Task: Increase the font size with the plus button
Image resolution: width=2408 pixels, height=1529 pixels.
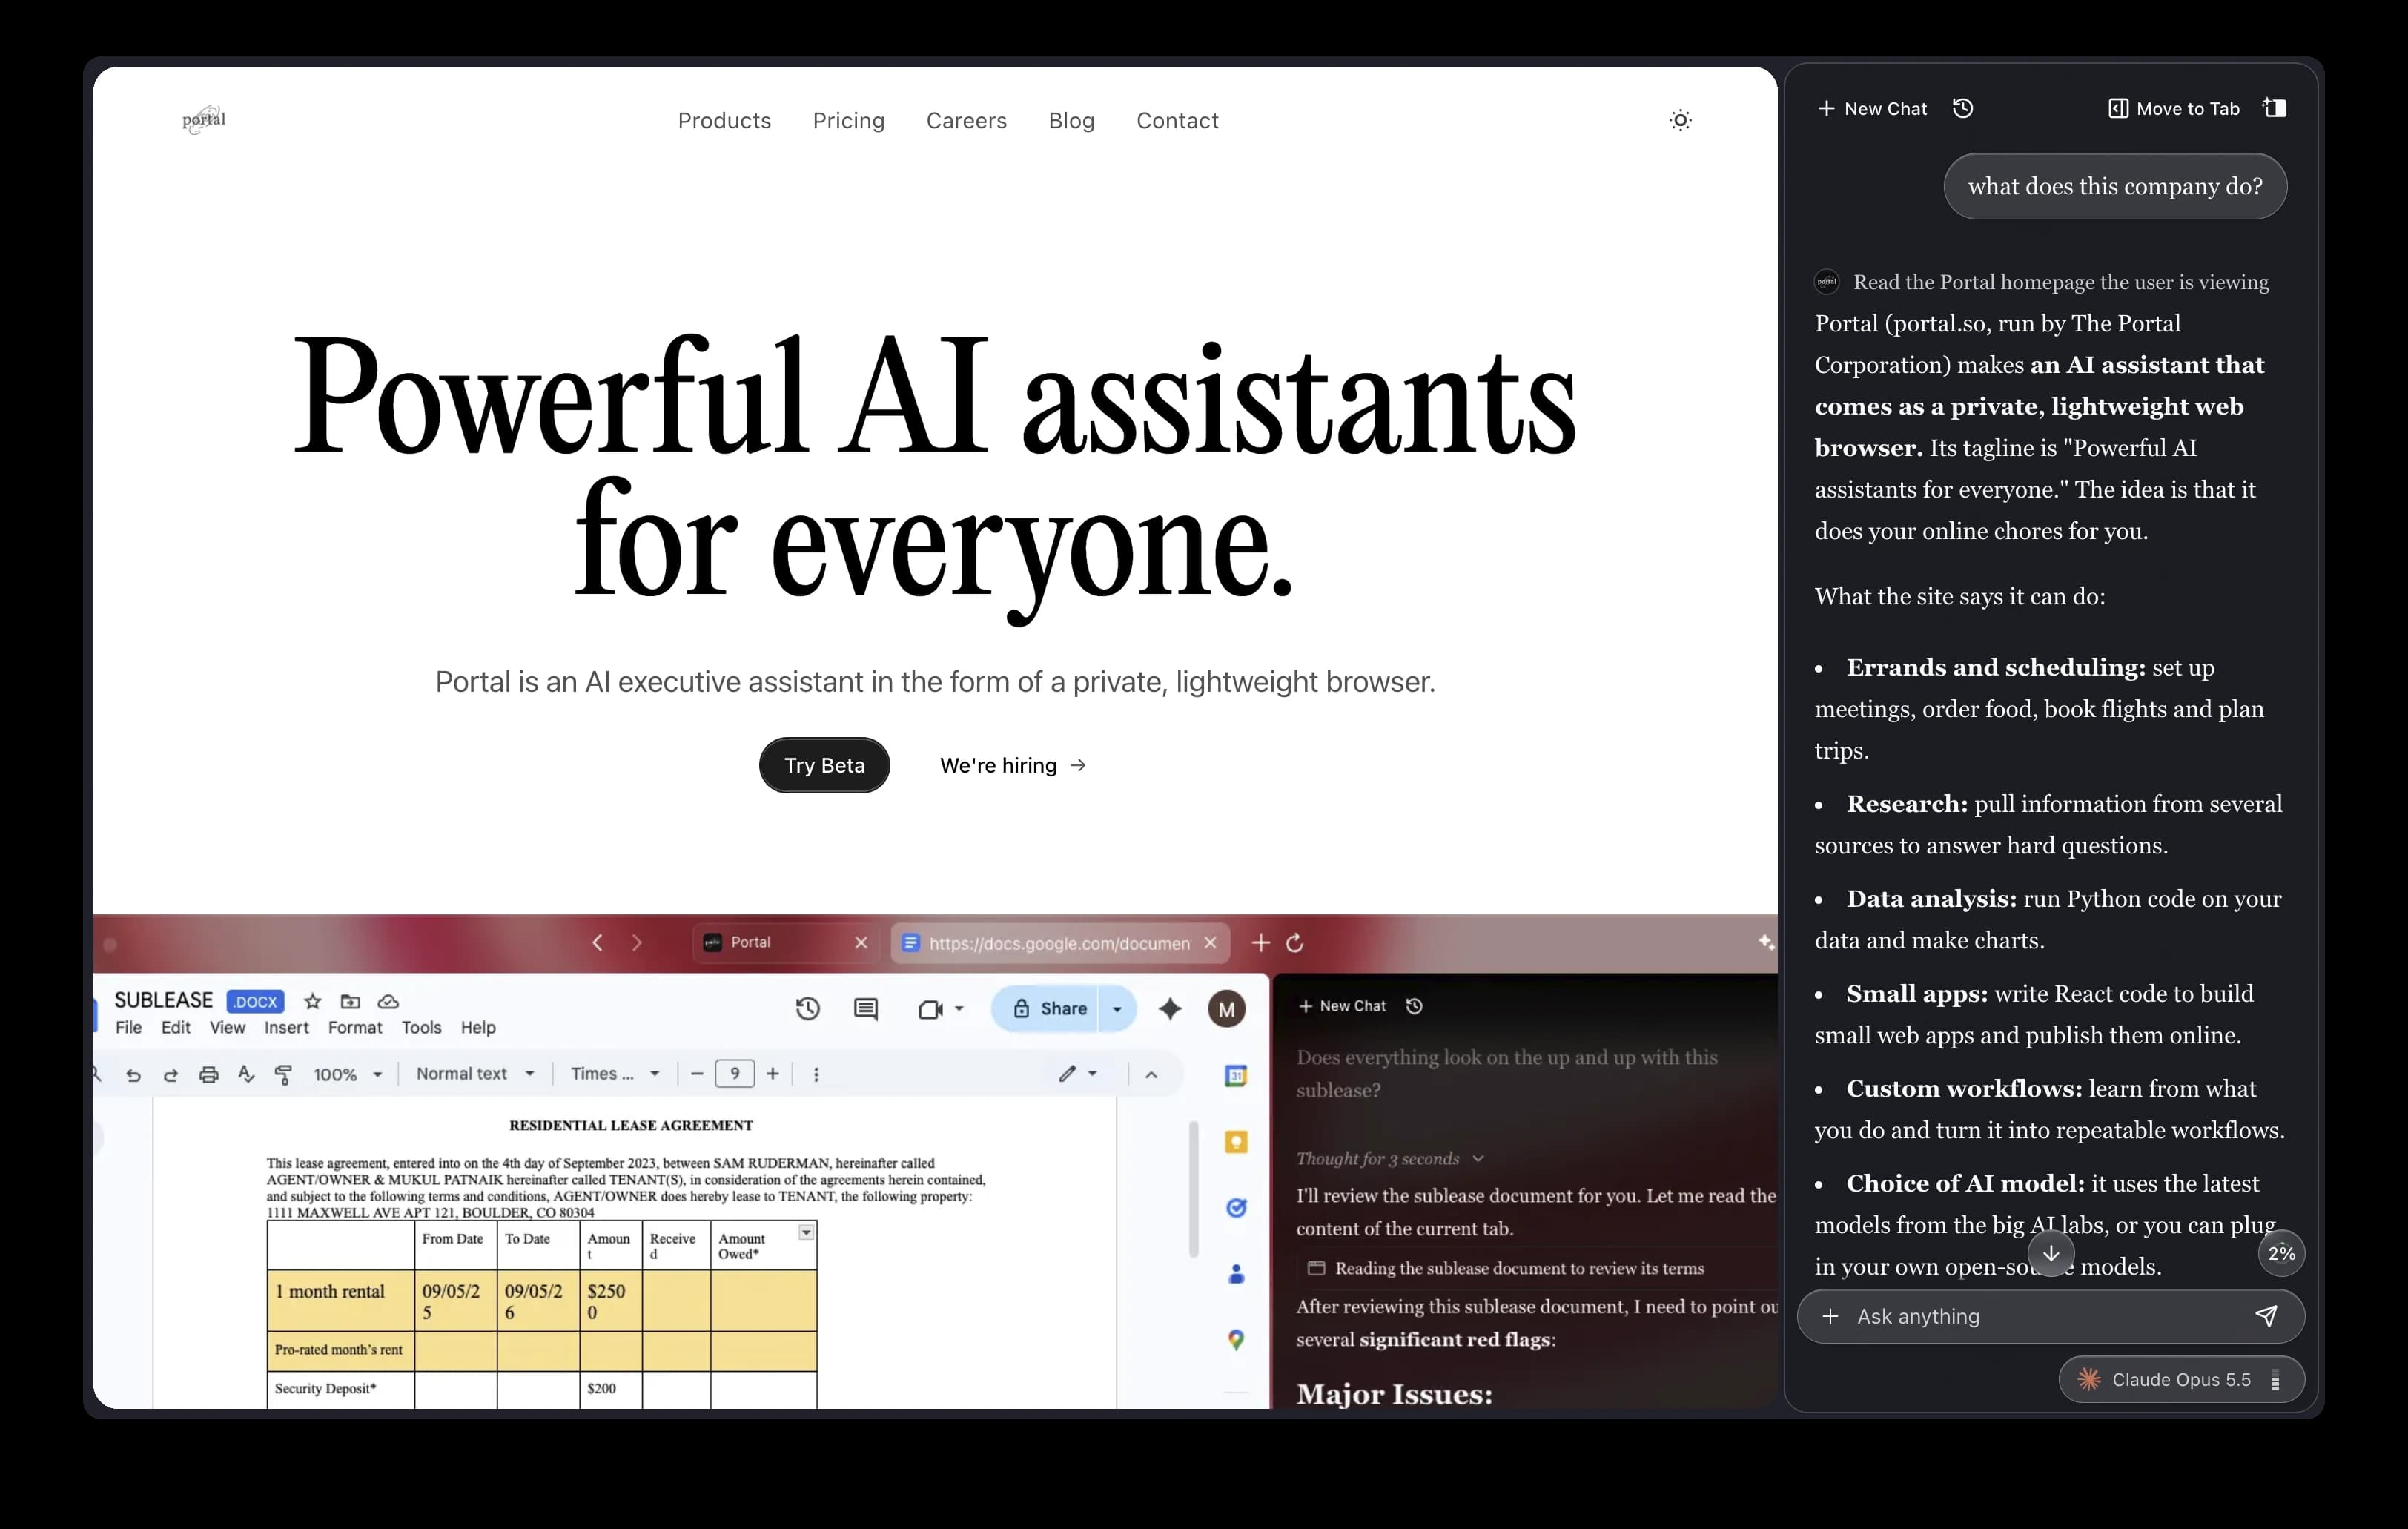Action: click(x=772, y=1074)
